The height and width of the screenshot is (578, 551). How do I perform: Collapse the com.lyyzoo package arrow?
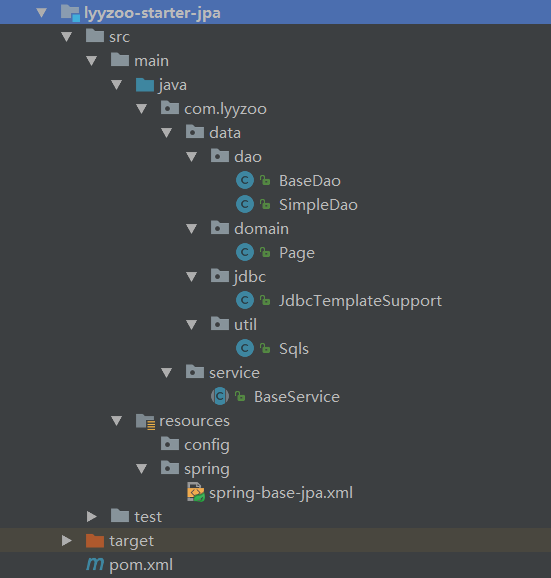click(142, 109)
